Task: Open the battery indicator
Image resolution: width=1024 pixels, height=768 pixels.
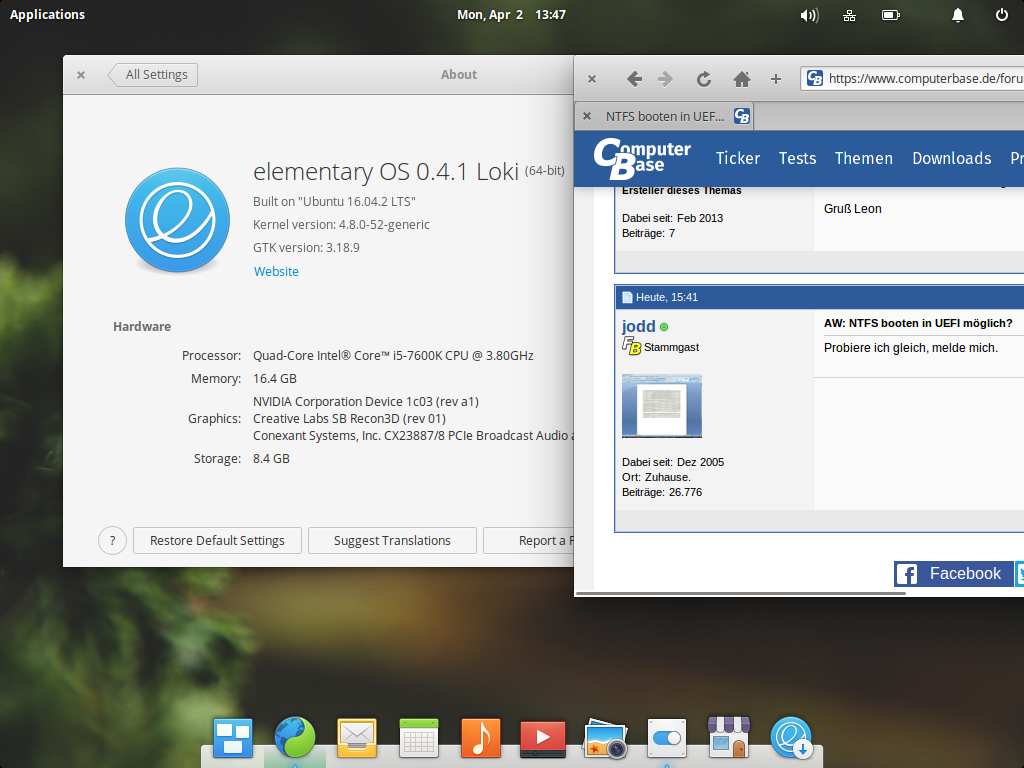Action: pos(891,14)
